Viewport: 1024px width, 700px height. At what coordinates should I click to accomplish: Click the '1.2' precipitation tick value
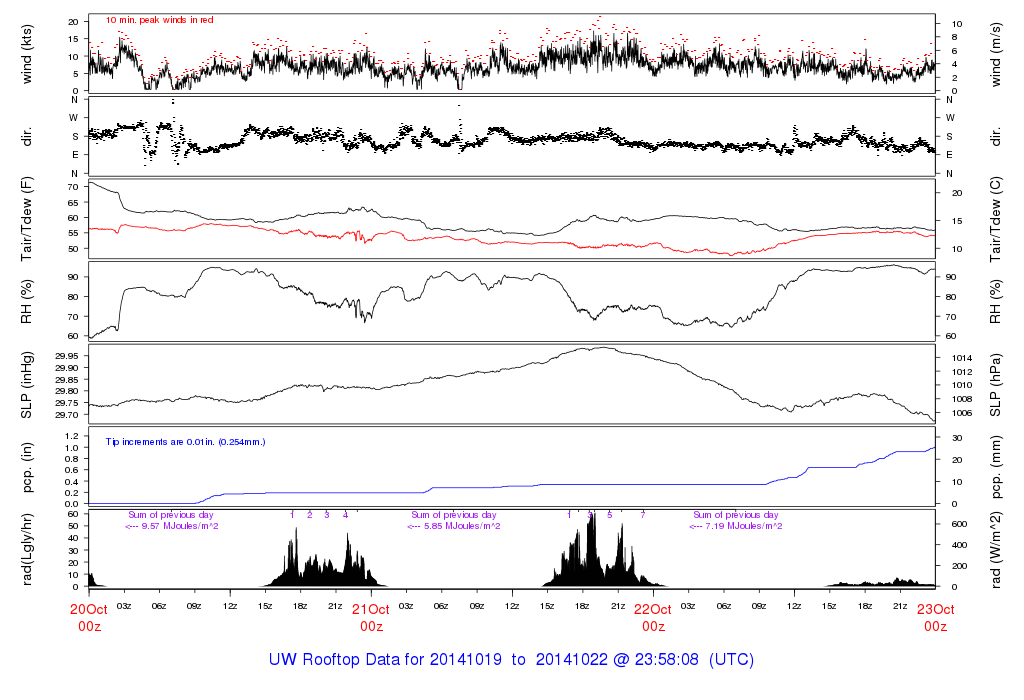72,436
